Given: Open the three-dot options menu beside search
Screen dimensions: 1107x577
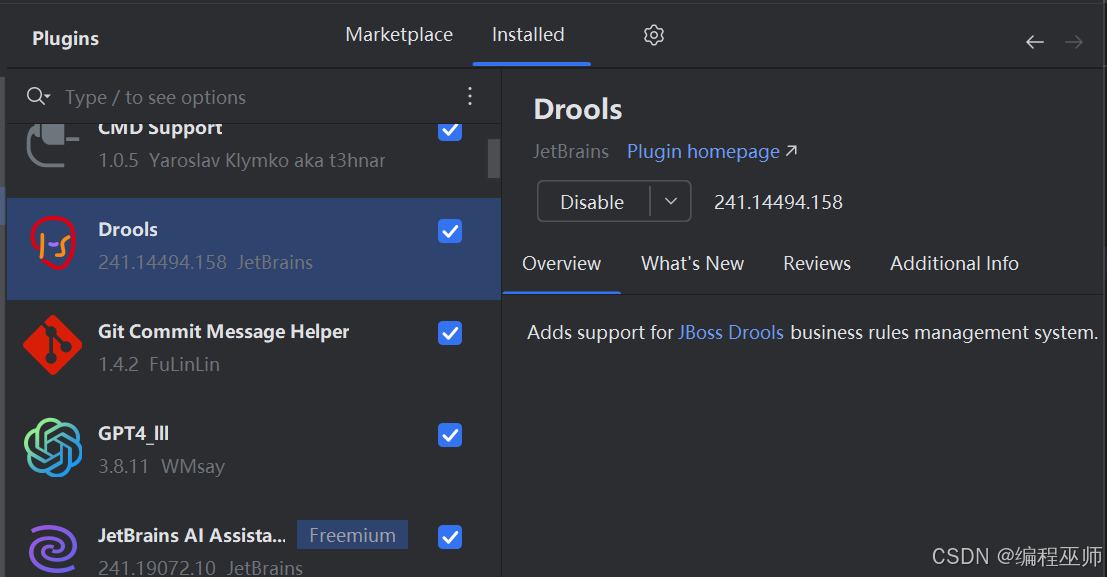Looking at the screenshot, I should (x=469, y=96).
